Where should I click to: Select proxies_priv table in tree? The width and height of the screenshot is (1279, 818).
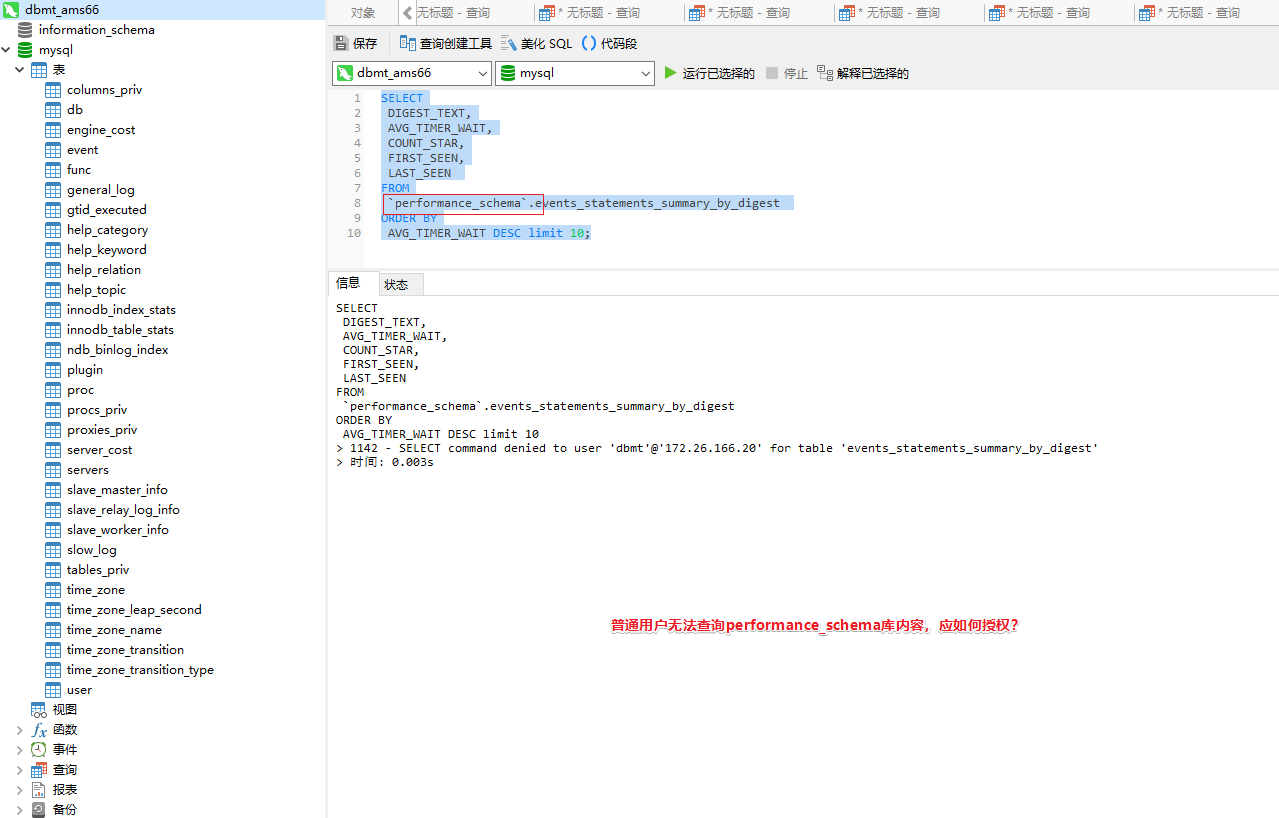pos(102,430)
